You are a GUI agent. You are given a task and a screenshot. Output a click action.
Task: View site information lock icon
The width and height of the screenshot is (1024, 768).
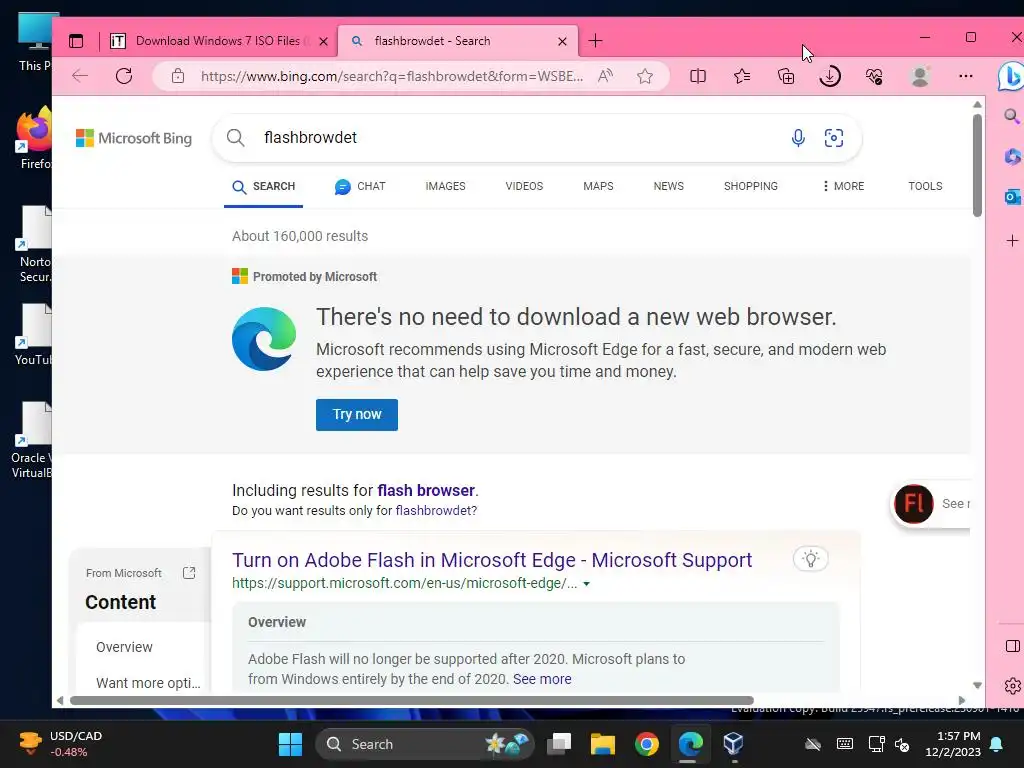click(x=178, y=76)
